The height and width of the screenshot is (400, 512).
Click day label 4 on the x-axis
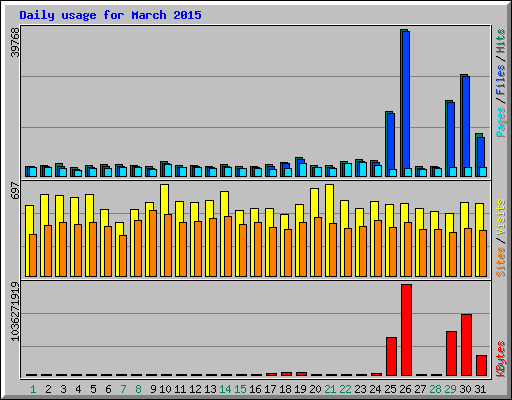tap(78, 389)
